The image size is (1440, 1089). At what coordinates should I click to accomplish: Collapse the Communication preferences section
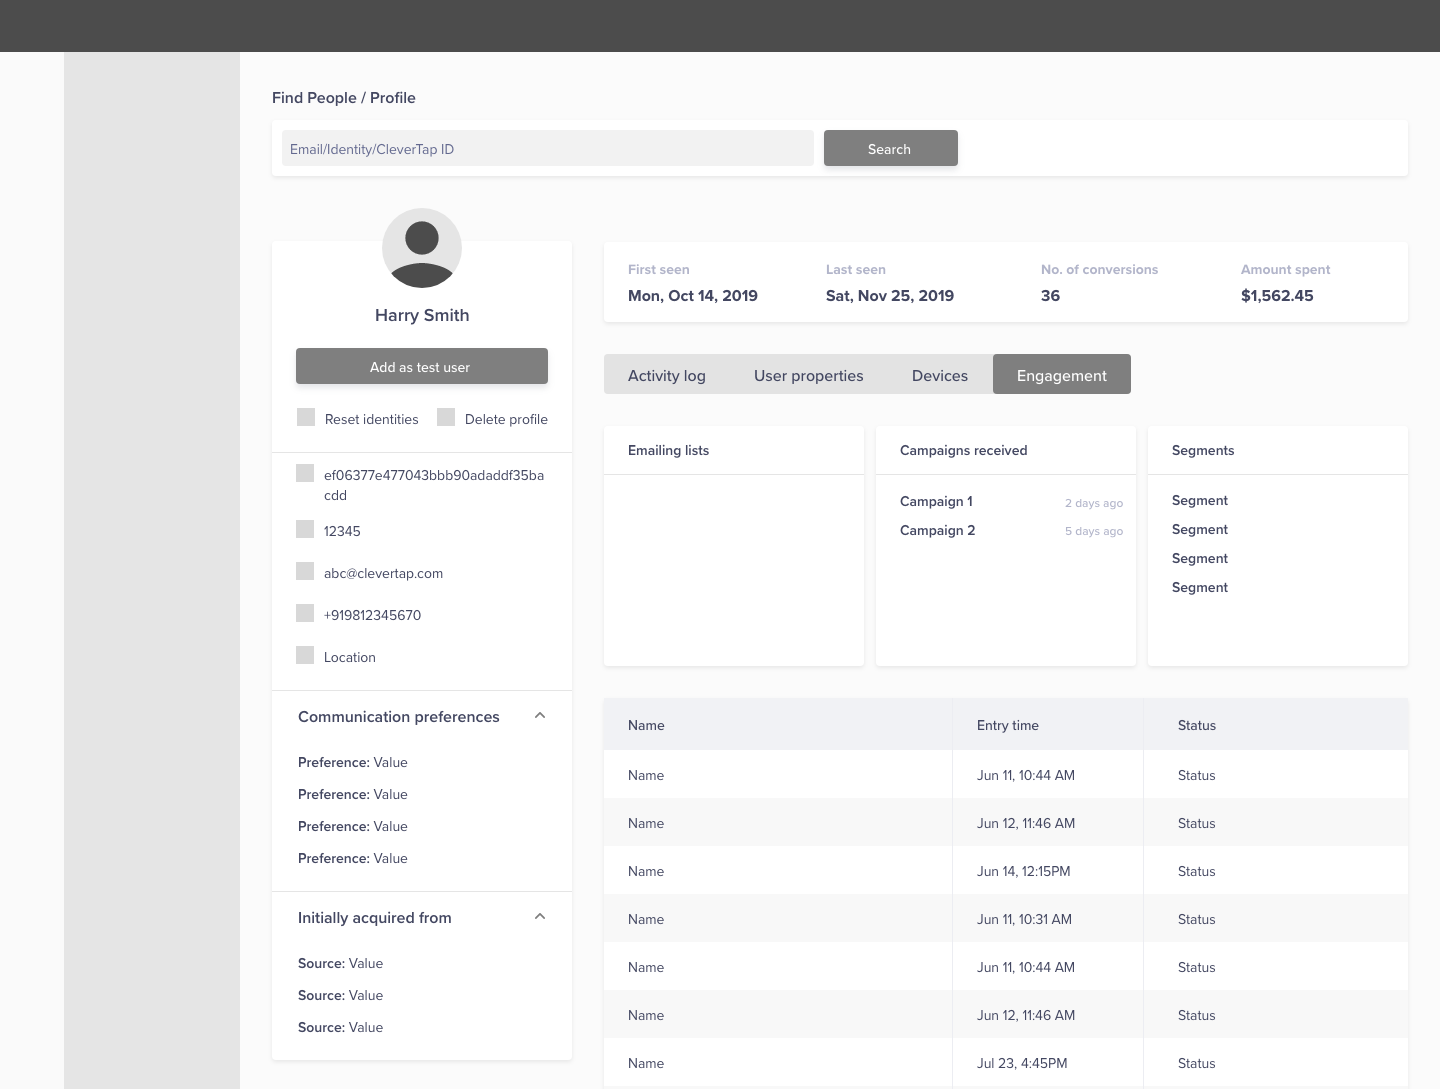[x=540, y=716]
